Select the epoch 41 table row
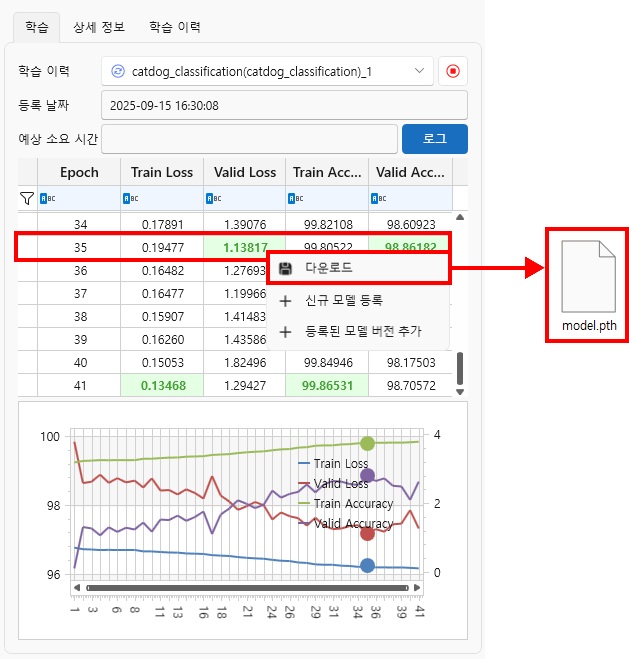This screenshot has height=659, width=629. tap(80, 384)
